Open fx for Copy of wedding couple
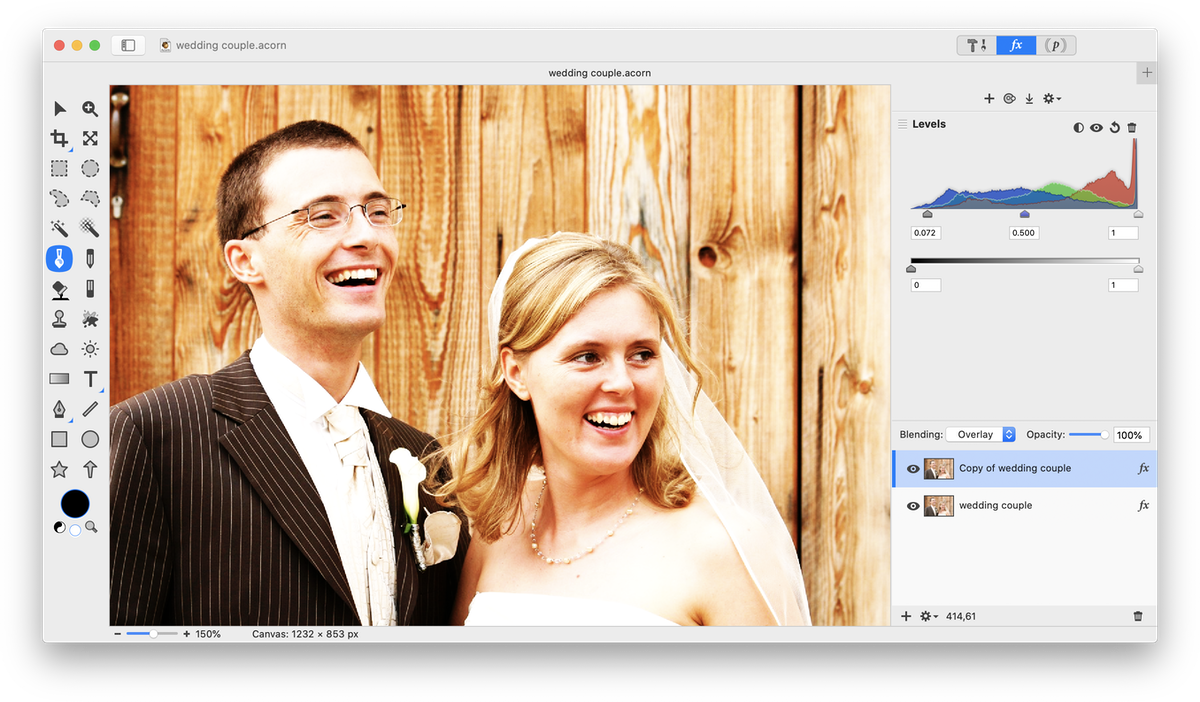Screen dimensions: 1200x702 point(1144,468)
